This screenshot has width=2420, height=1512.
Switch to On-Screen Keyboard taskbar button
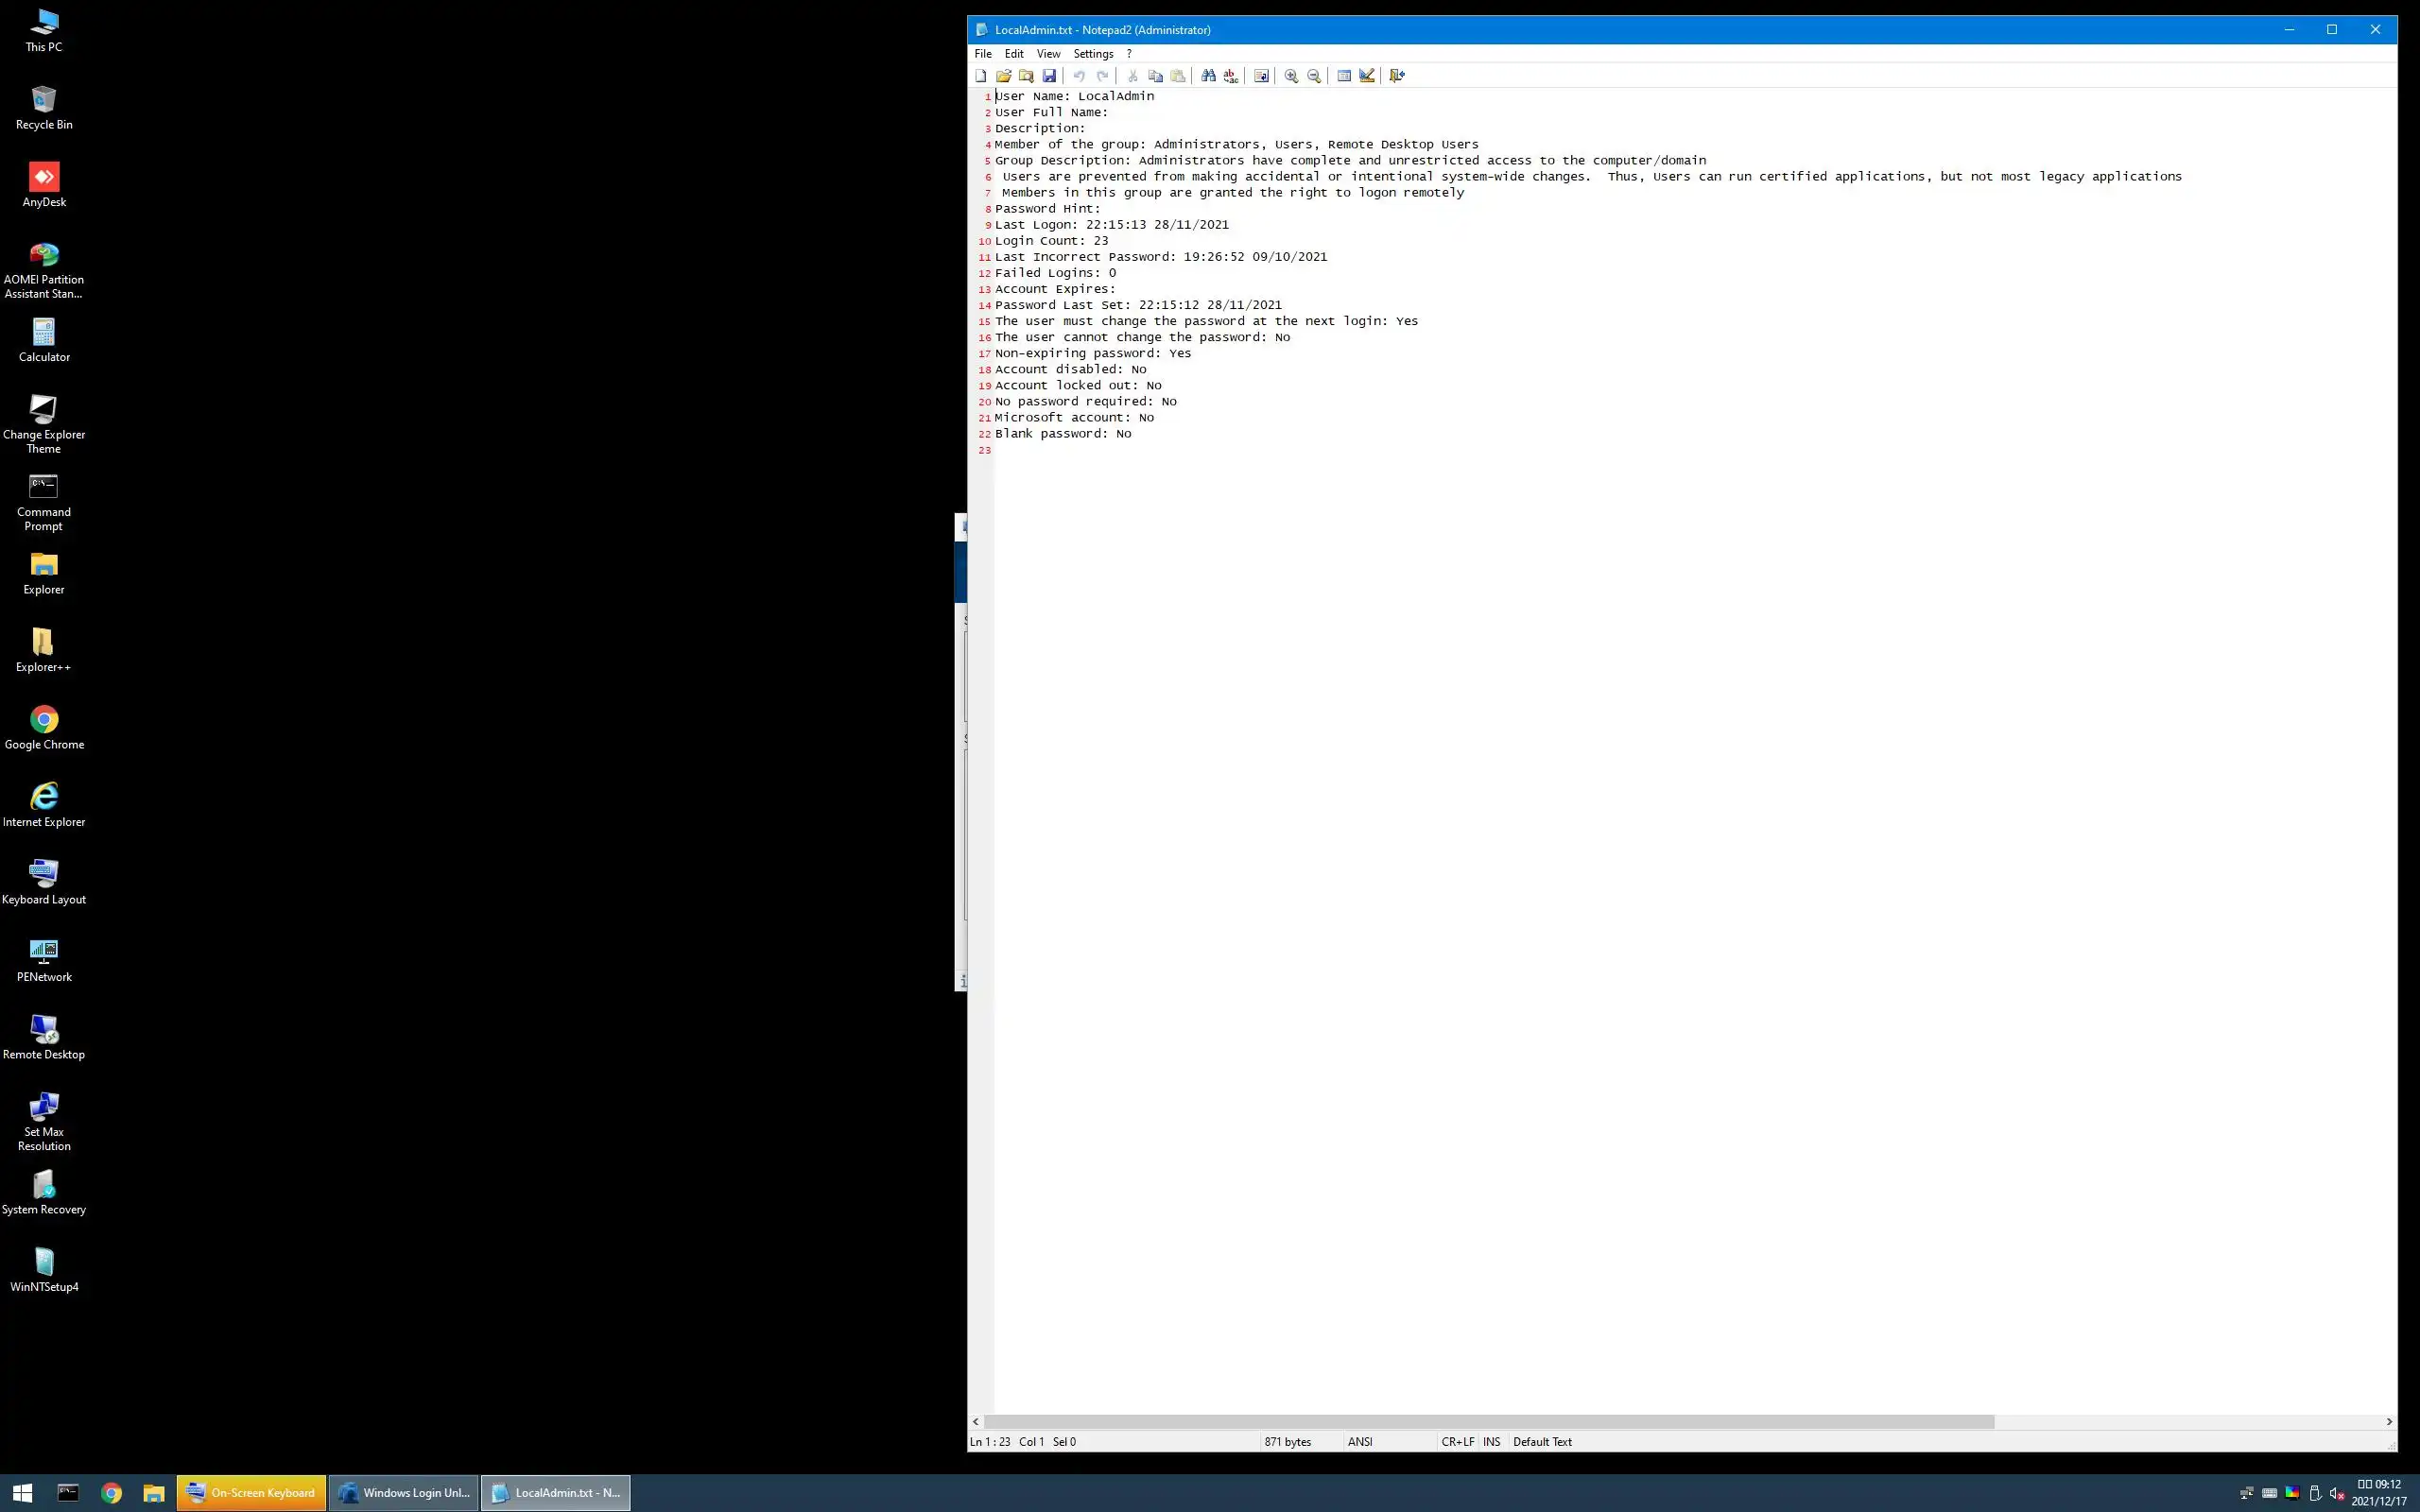pos(251,1492)
